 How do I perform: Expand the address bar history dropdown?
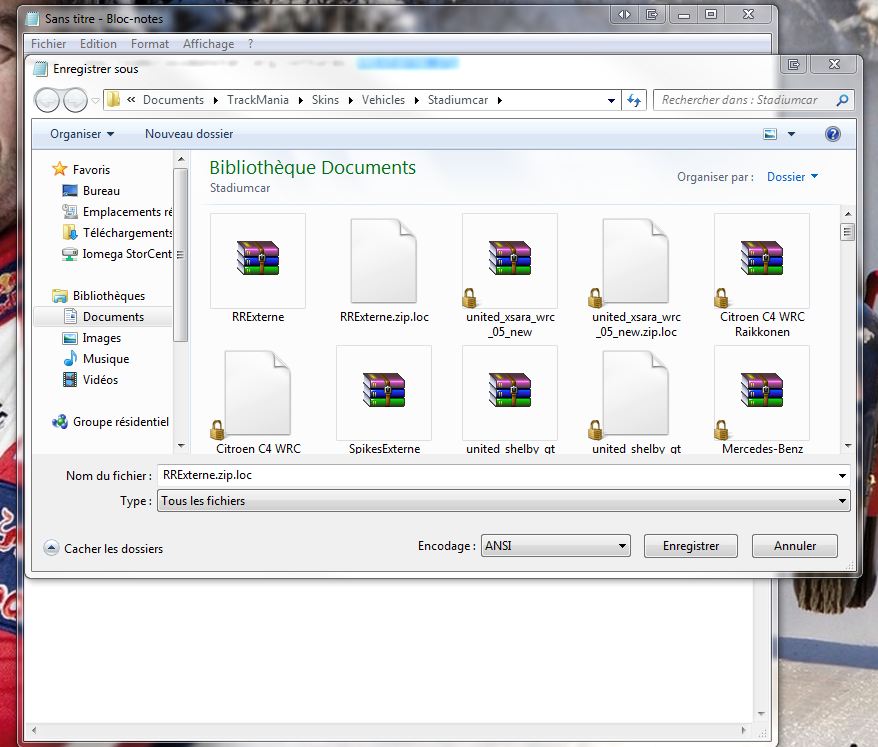coord(611,101)
